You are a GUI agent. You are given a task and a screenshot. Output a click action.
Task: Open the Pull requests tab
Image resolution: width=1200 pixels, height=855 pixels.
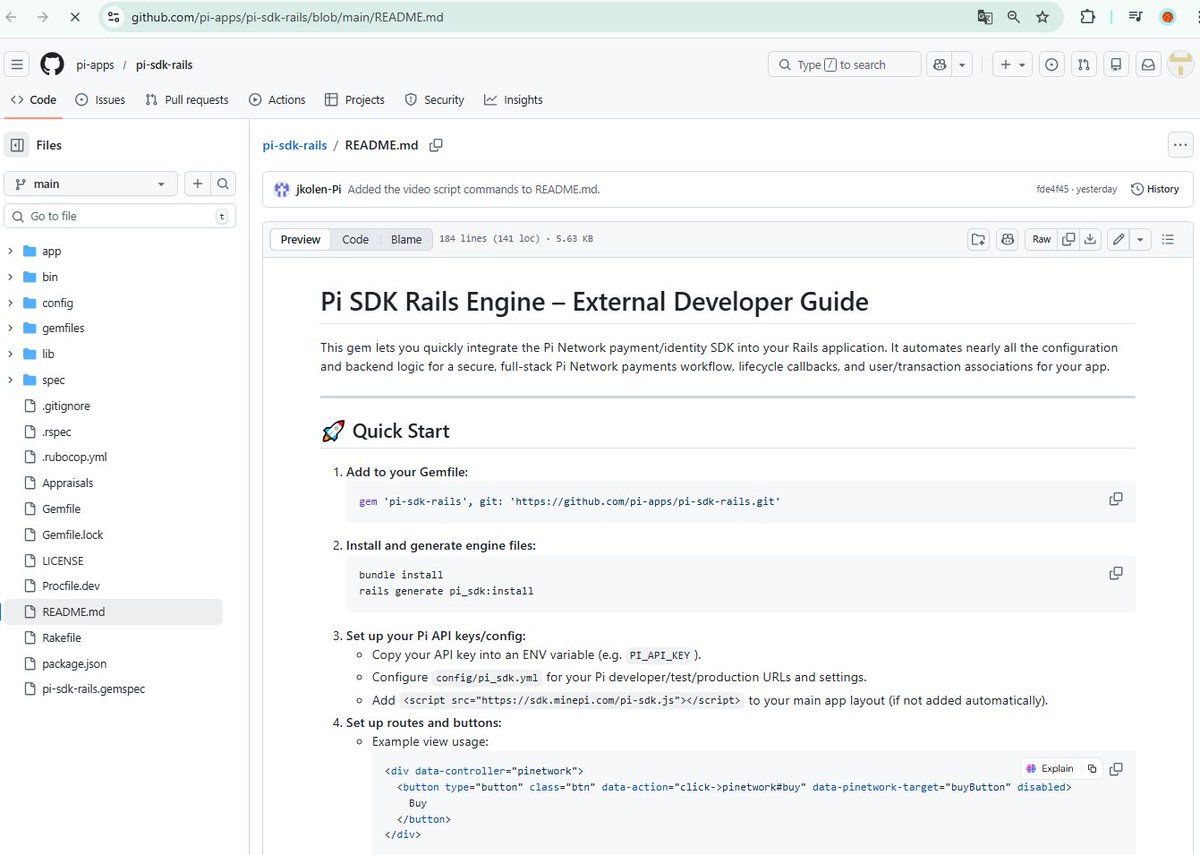click(x=187, y=100)
